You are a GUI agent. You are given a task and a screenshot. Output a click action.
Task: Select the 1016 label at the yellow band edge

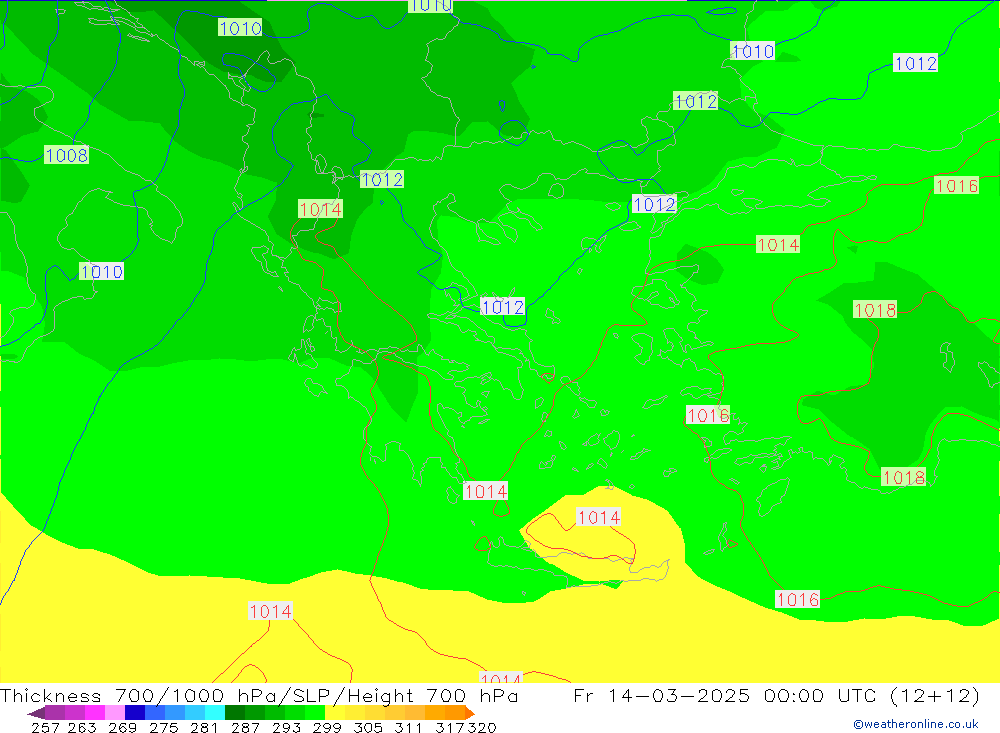tap(797, 599)
